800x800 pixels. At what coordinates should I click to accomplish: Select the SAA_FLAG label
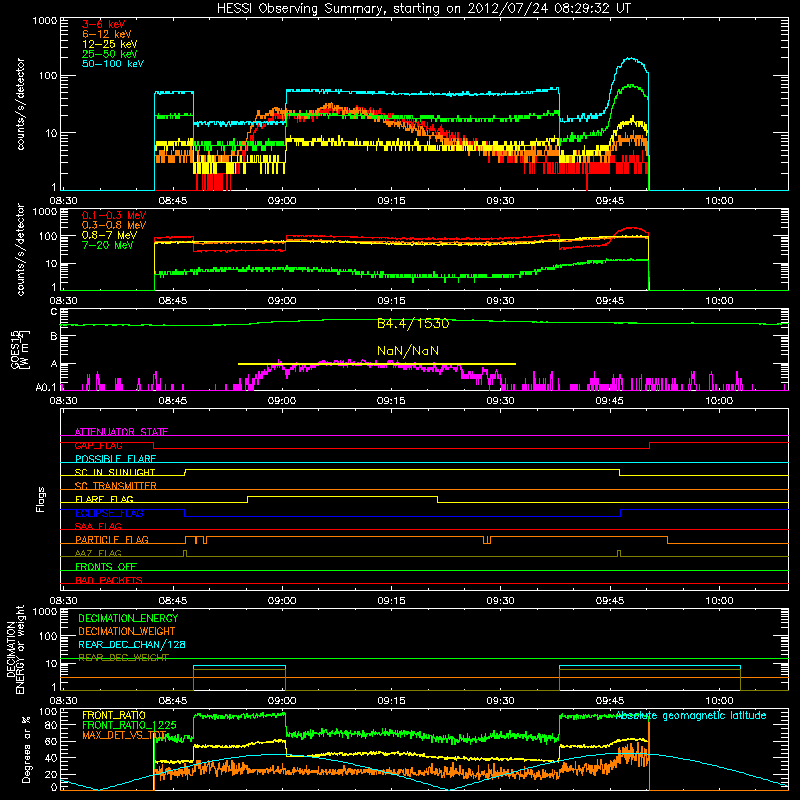click(98, 526)
